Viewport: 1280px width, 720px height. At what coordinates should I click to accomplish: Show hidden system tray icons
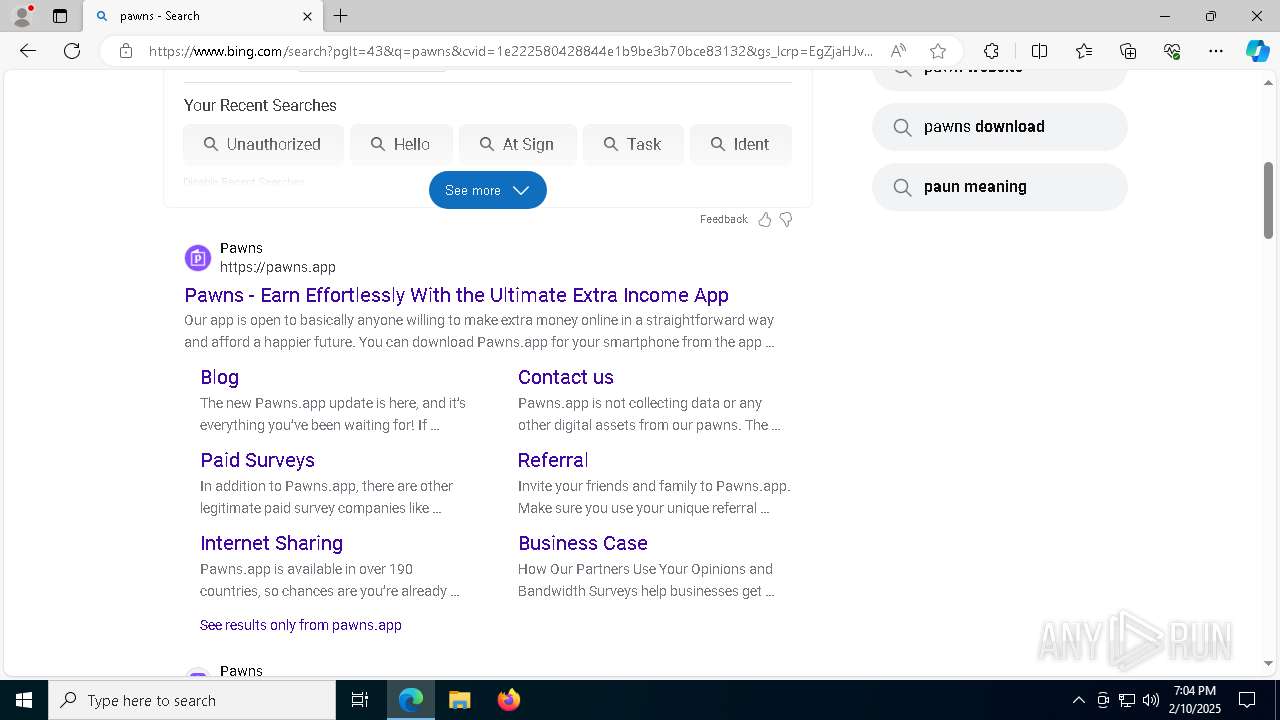(x=1078, y=700)
